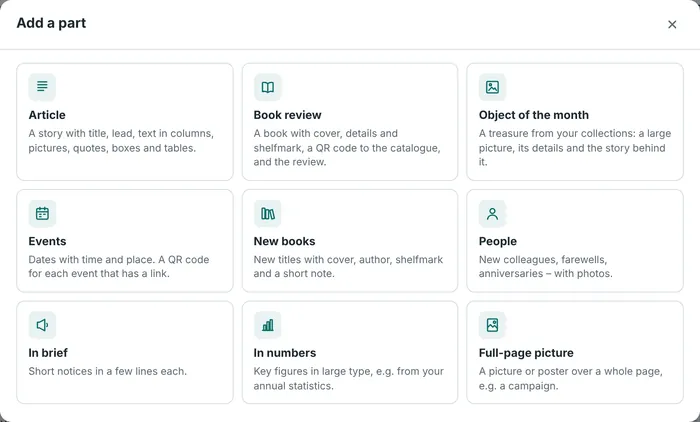
Task: Choose the bar chart icon for In numbers
Action: [267, 325]
